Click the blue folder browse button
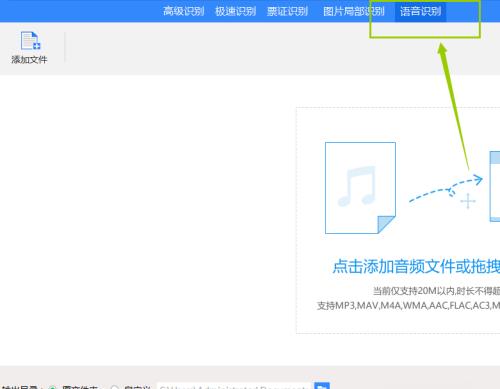Image resolution: width=500 pixels, height=389 pixels. [322, 386]
